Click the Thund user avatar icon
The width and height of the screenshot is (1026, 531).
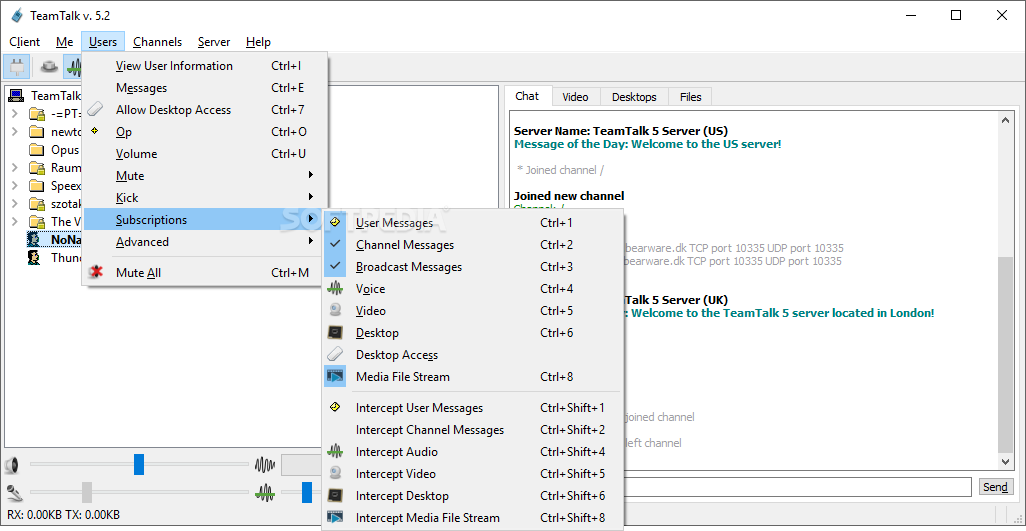pos(33,258)
